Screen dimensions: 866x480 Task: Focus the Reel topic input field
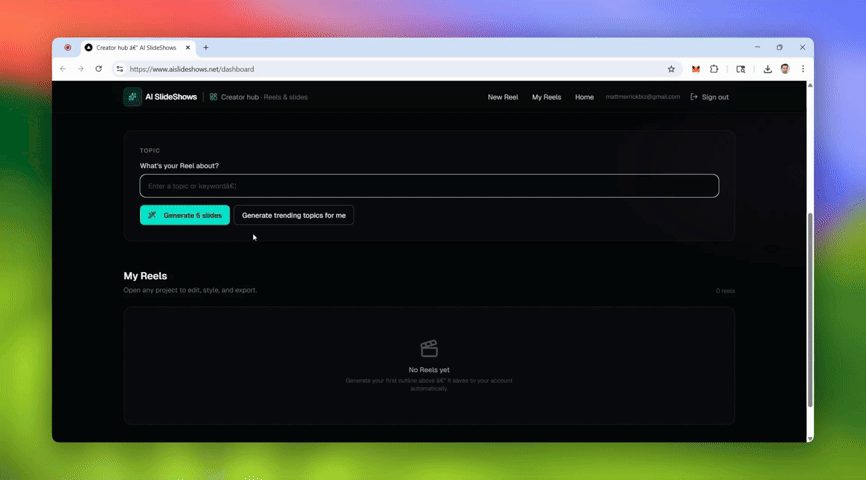point(429,186)
